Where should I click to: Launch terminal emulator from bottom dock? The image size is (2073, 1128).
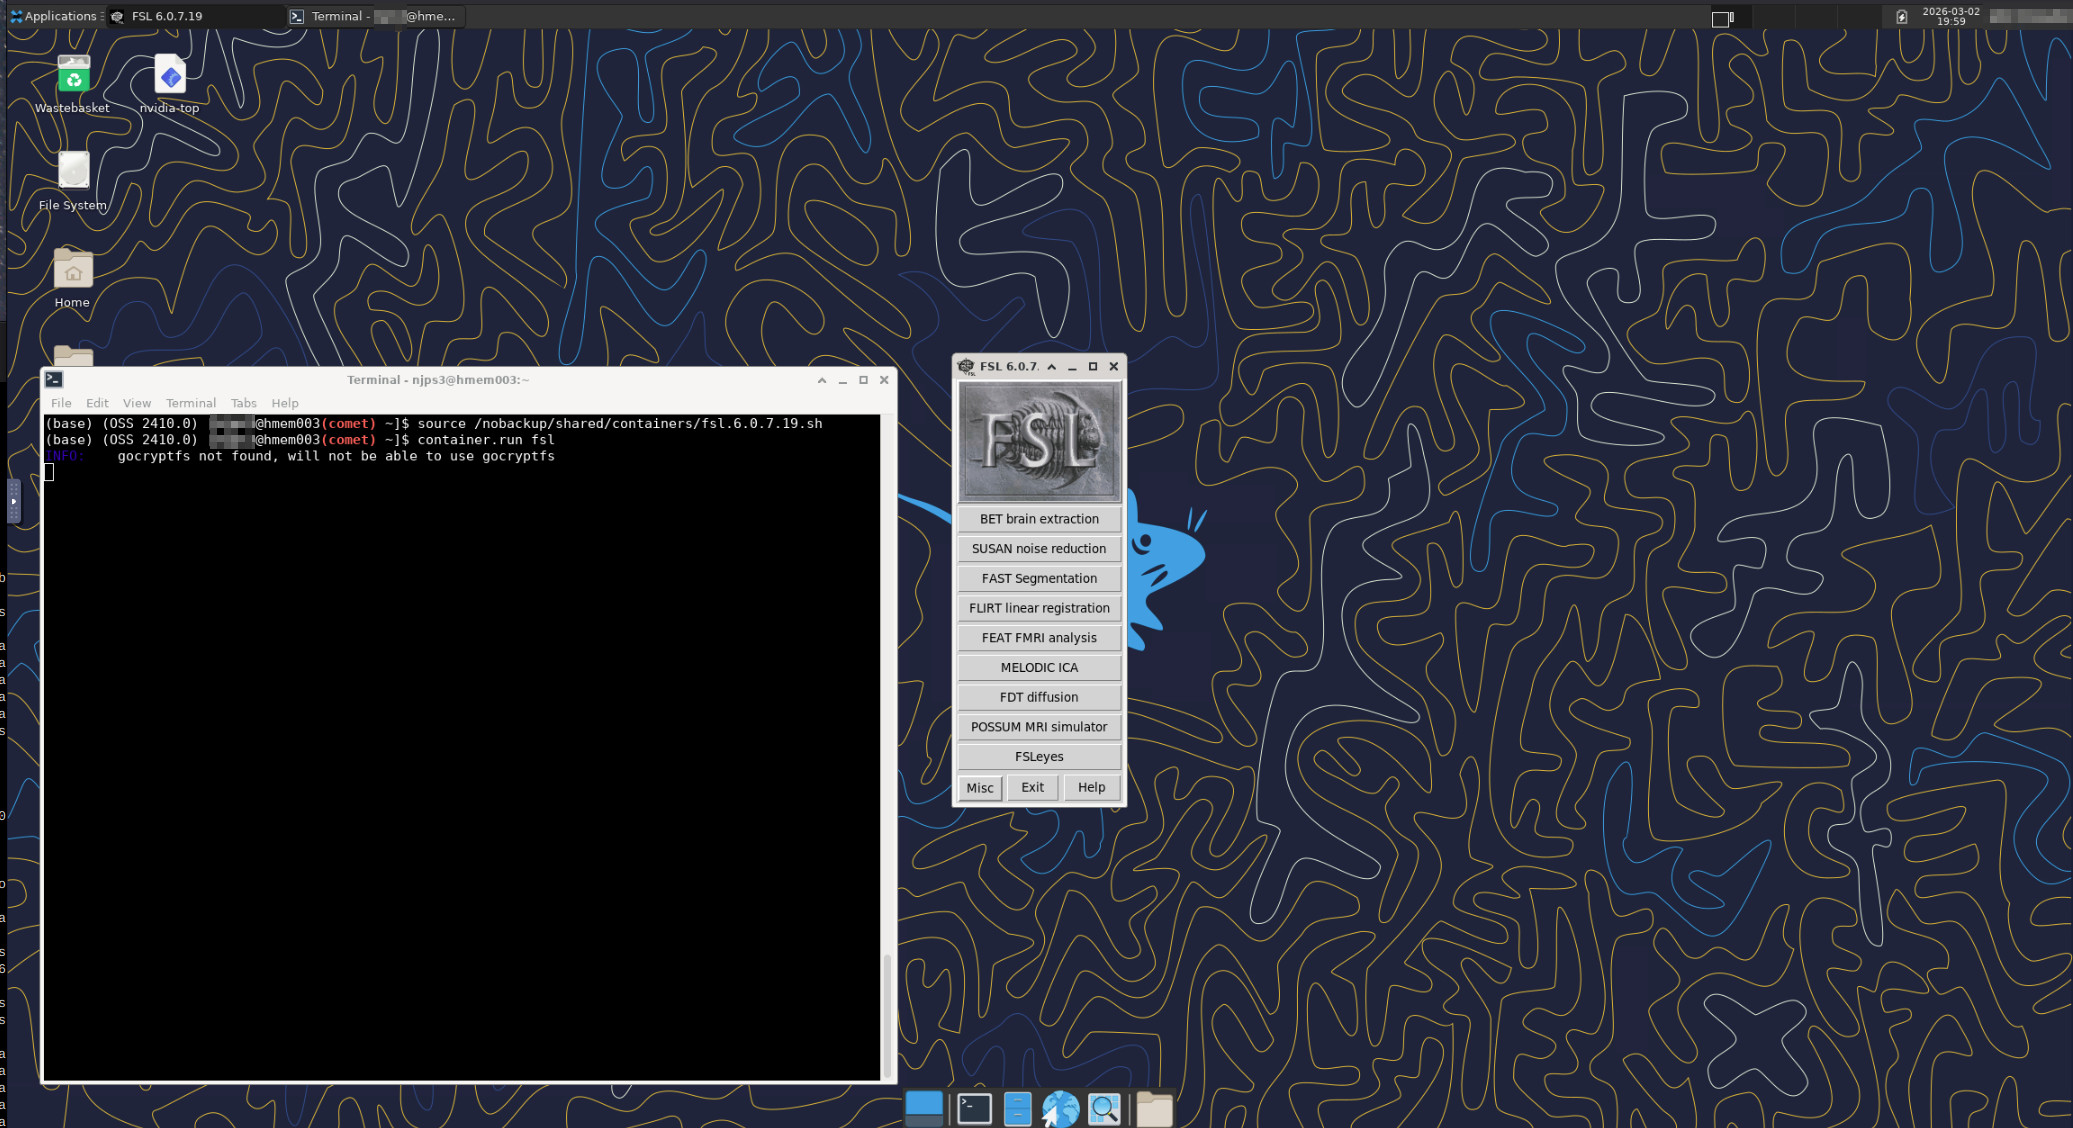pos(974,1109)
